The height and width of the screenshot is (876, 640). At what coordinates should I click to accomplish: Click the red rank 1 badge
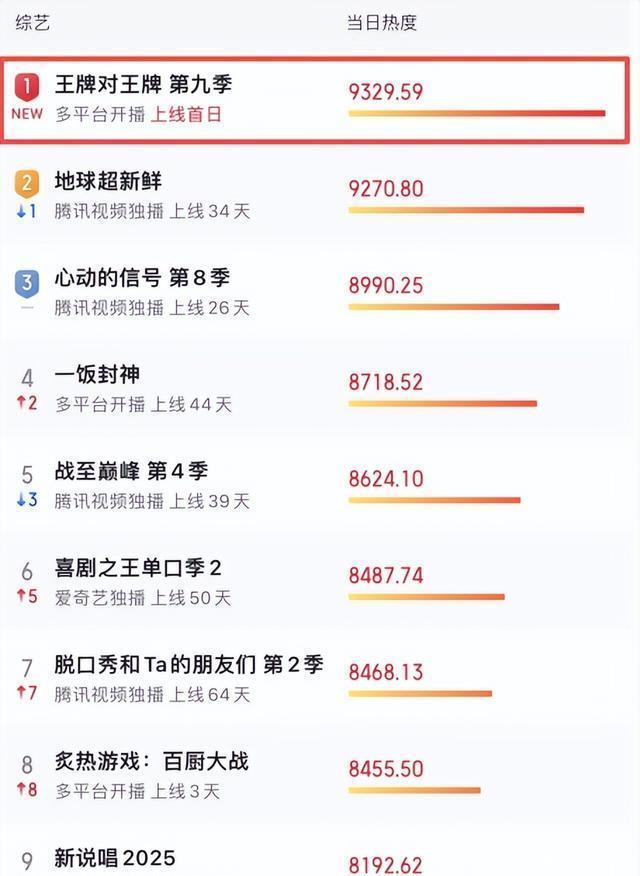pos(27,87)
